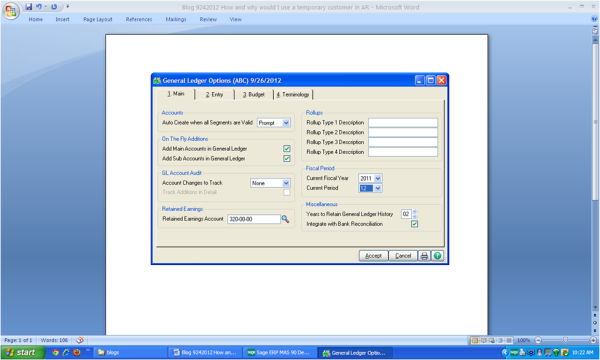Image resolution: width=600 pixels, height=360 pixels.
Task: Open the Windows start button
Action: [x=23, y=352]
